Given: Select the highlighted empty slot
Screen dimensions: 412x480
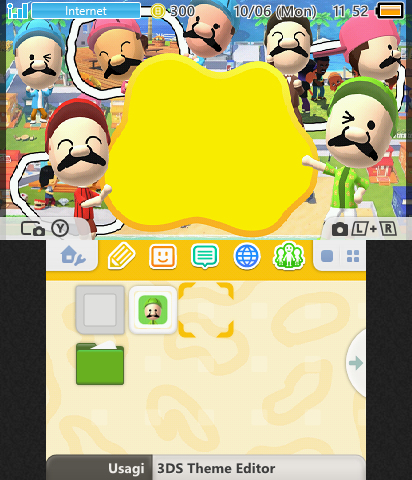Looking at the screenshot, I should click(206, 310).
